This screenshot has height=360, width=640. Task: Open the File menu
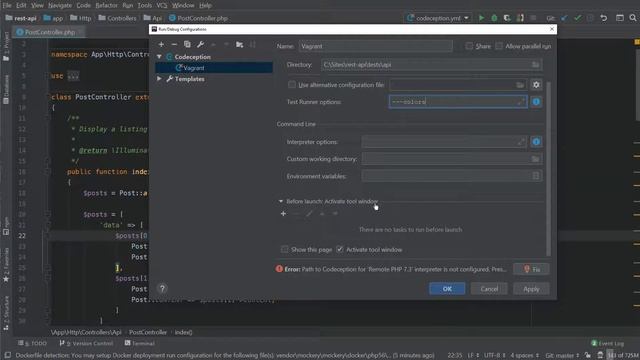7,5
